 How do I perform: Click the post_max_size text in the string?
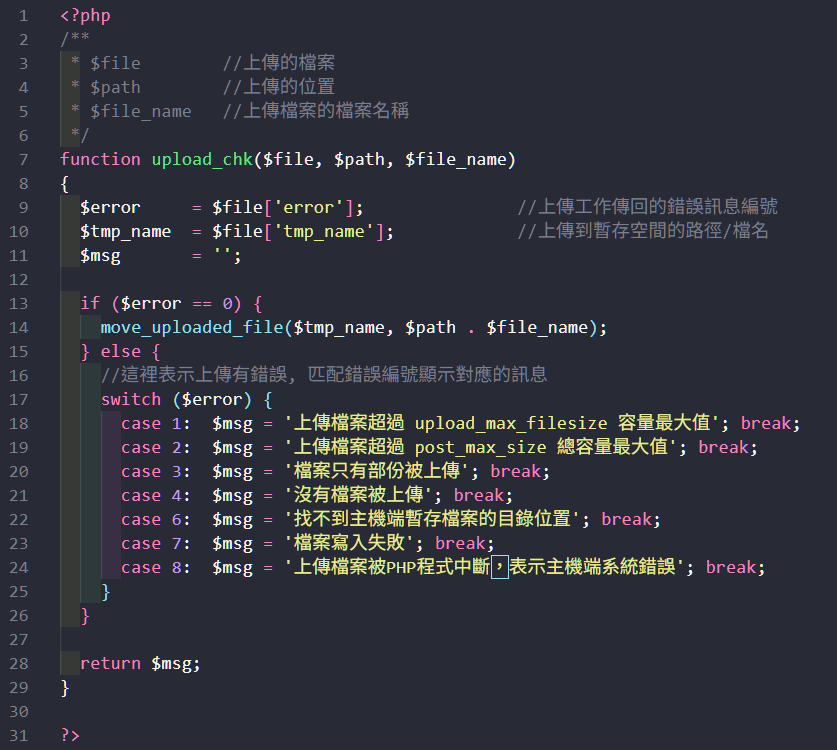click(x=480, y=447)
